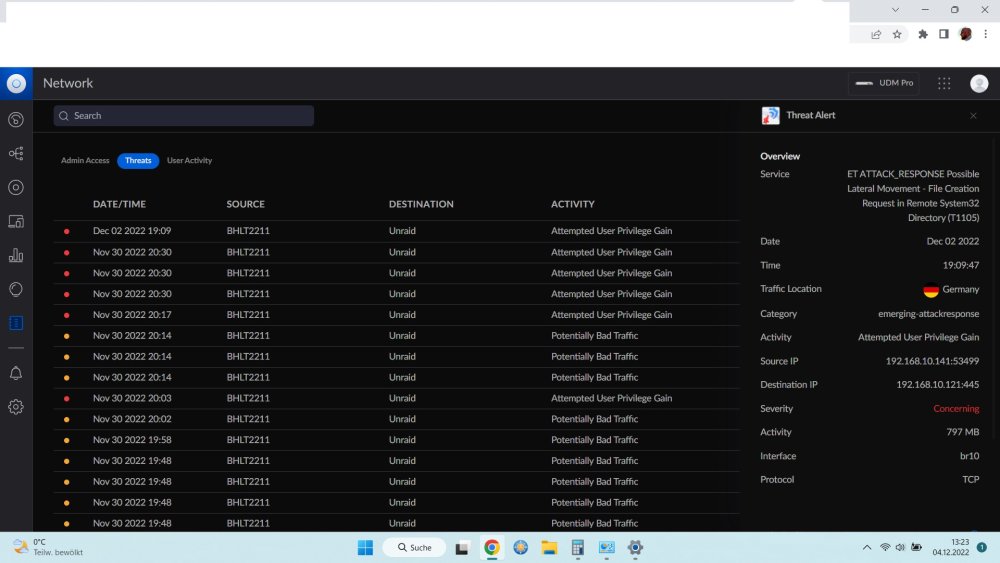Select the Nov 30 2022 20:02 threat row
Screen dimensions: 1000x563
[397, 419]
